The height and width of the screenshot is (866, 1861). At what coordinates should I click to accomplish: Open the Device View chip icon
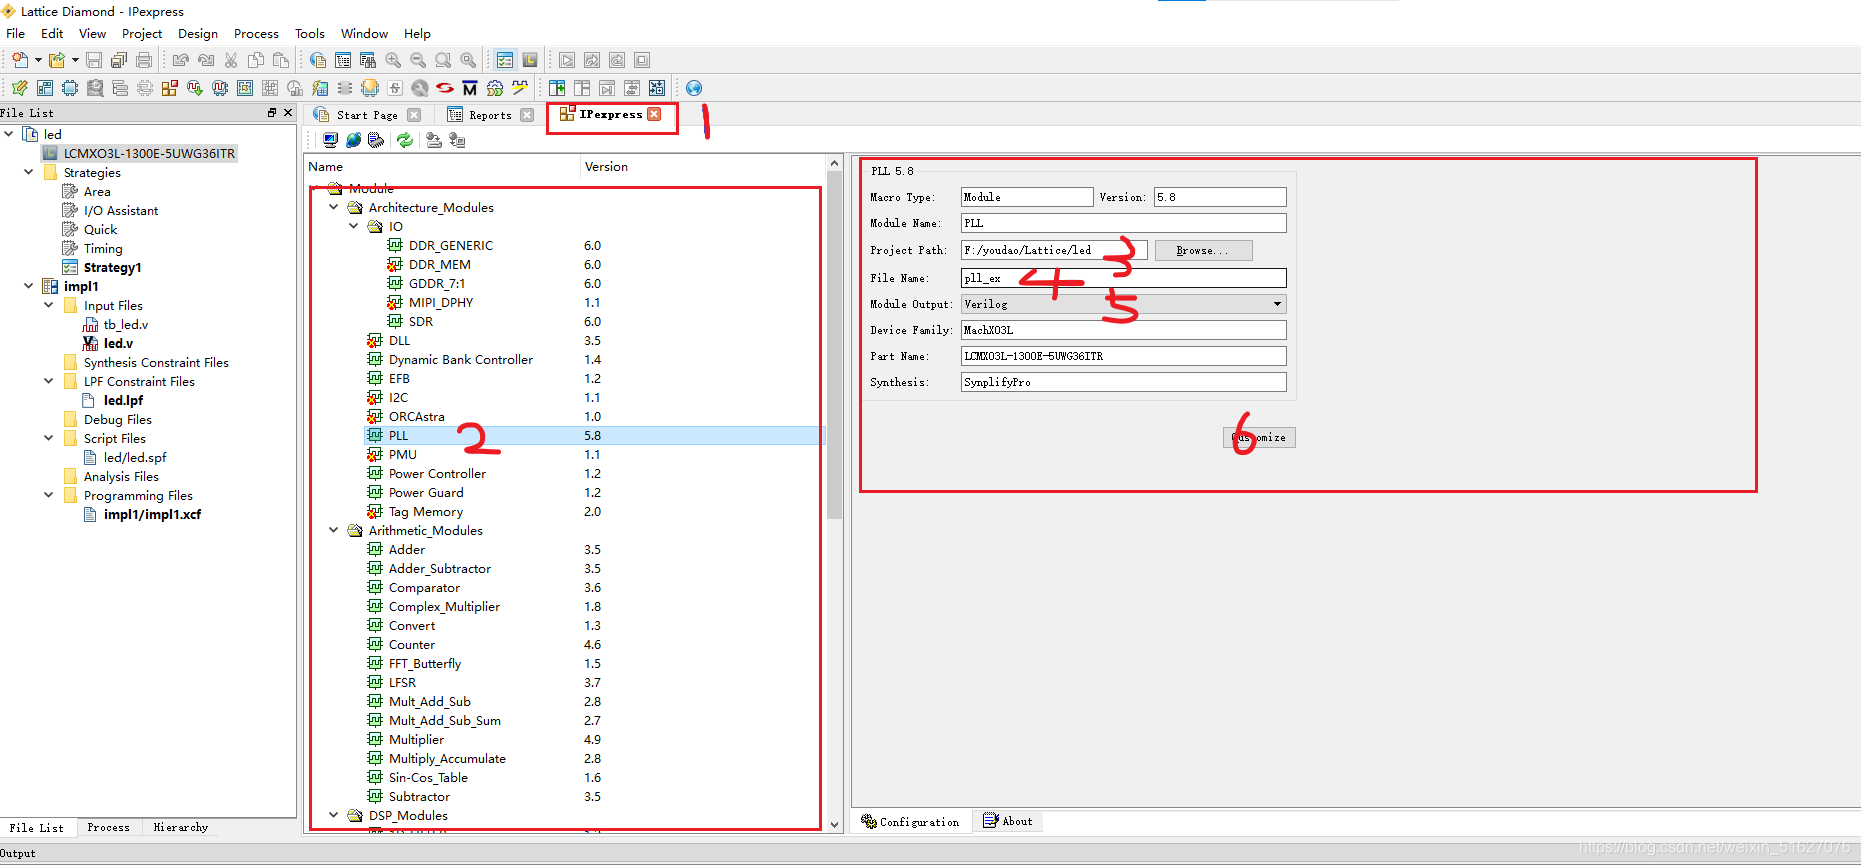pyautogui.click(x=70, y=88)
